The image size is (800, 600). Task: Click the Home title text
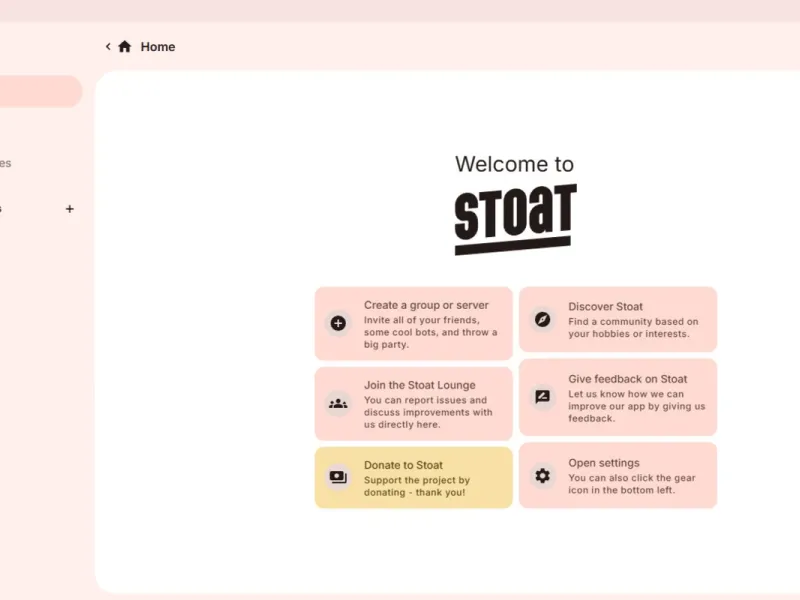(158, 46)
